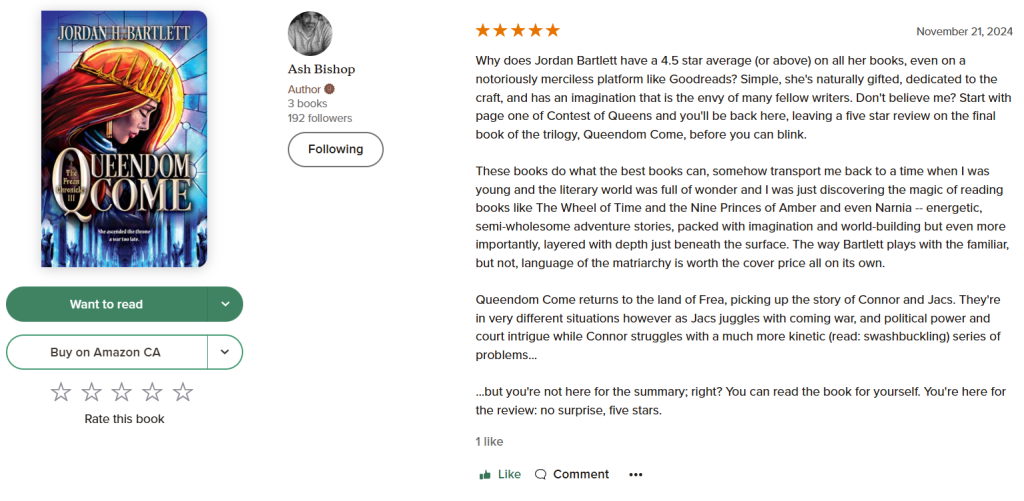Image resolution: width=1024 pixels, height=501 pixels.
Task: Click the Goodreads Author badge icon
Action: point(329,89)
